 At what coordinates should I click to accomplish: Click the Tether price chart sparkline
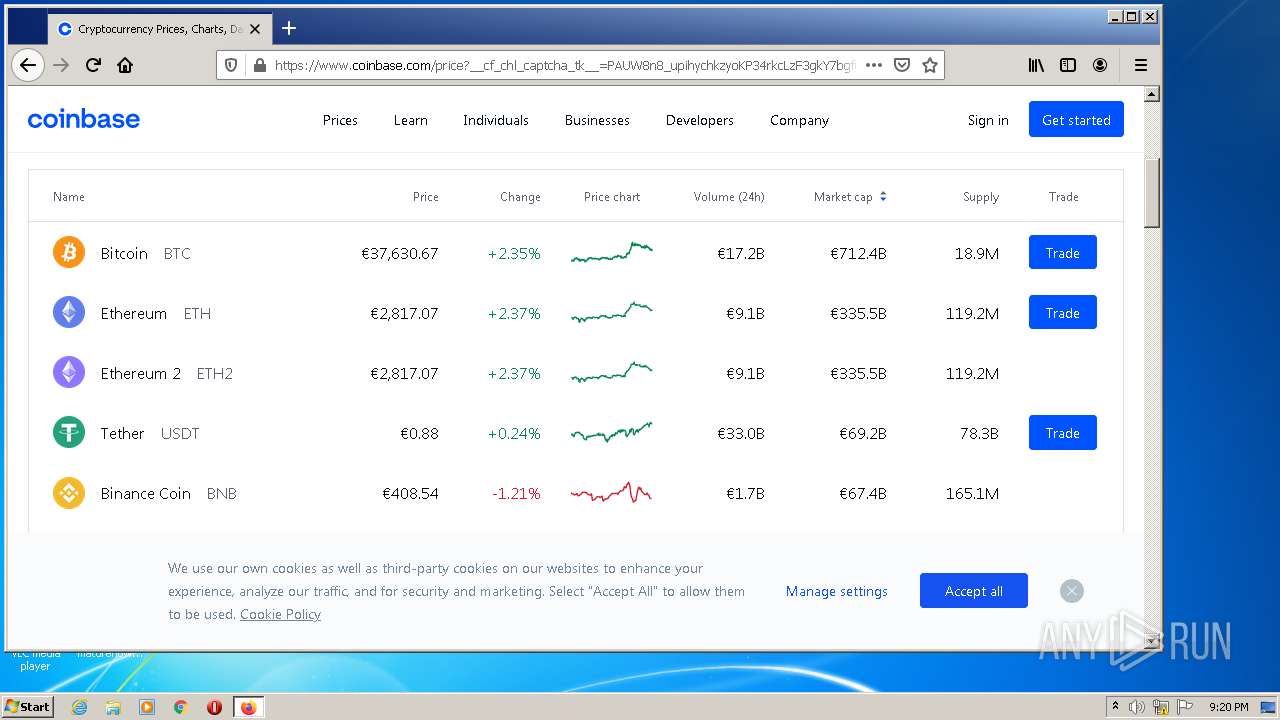(x=612, y=432)
